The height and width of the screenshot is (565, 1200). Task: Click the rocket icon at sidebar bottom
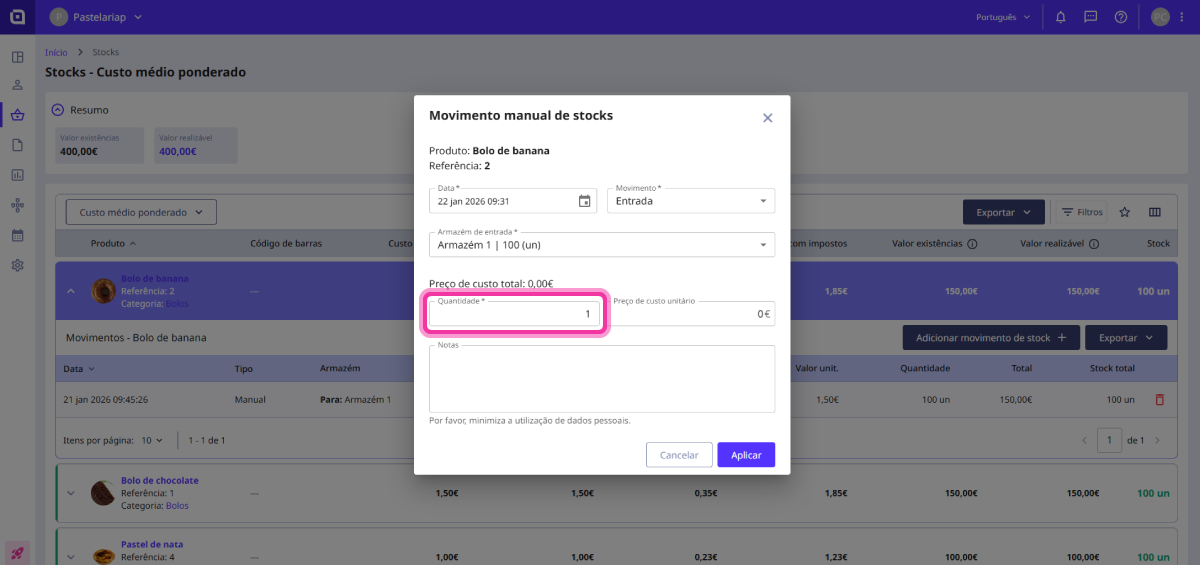coord(17,552)
